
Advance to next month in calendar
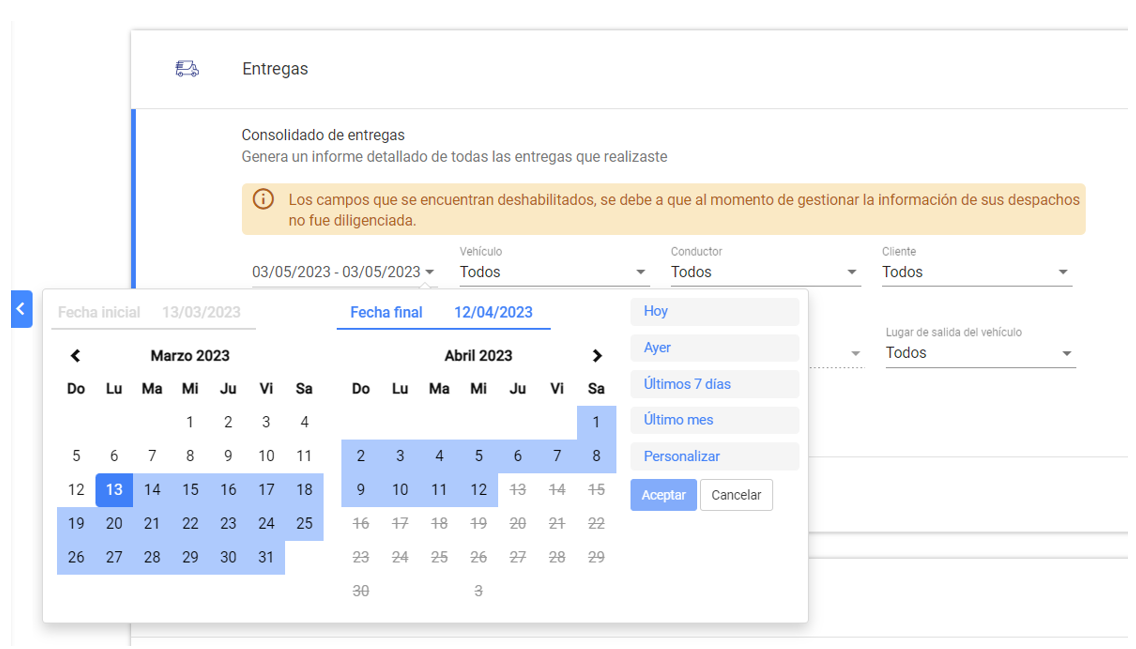tap(597, 356)
